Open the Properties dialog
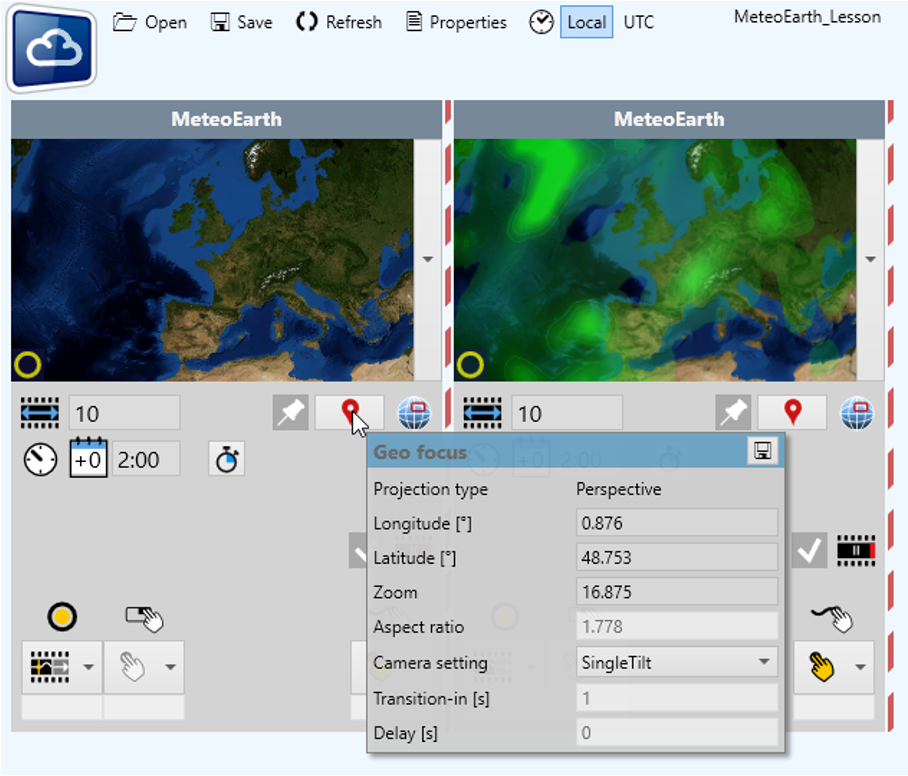The width and height of the screenshot is (908, 776). point(456,23)
